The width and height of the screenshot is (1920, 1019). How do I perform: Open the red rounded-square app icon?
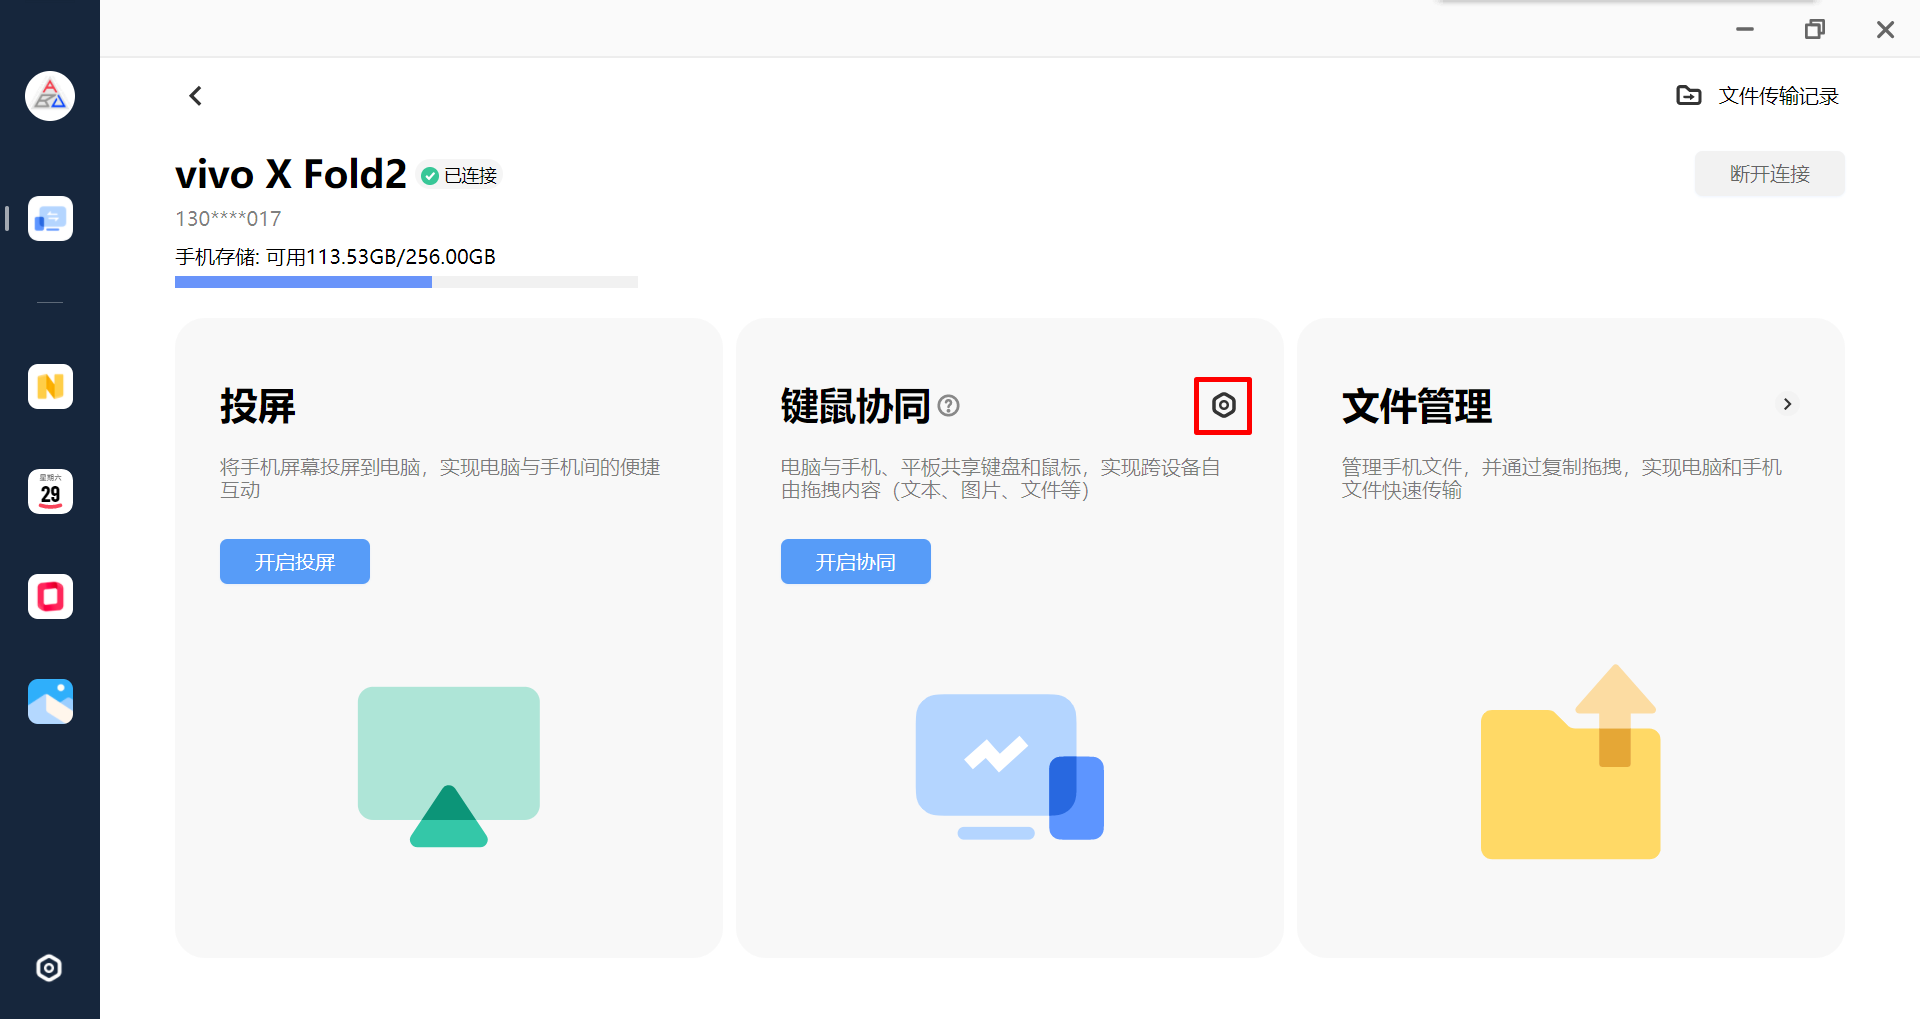click(50, 596)
